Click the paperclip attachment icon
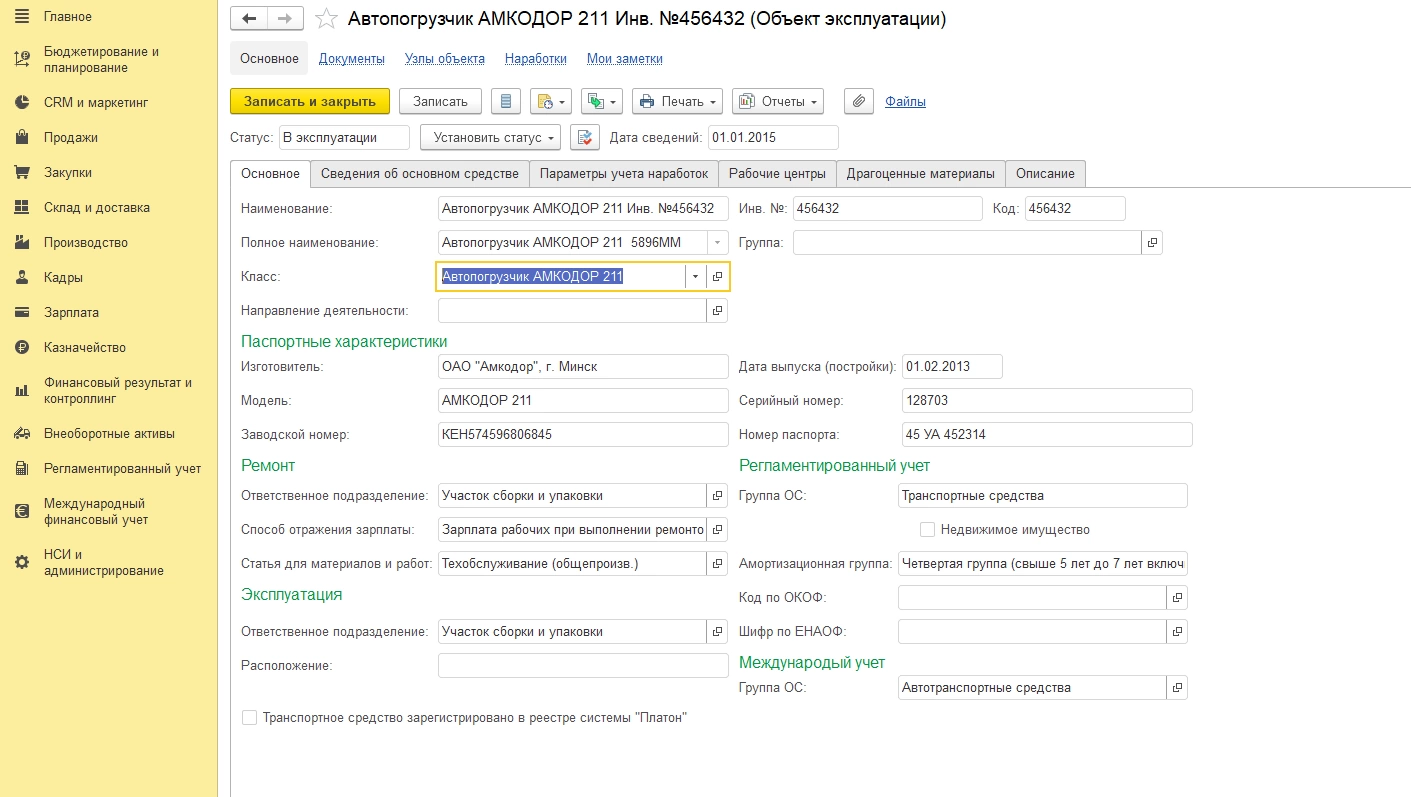The image size is (1411, 797). [x=859, y=101]
